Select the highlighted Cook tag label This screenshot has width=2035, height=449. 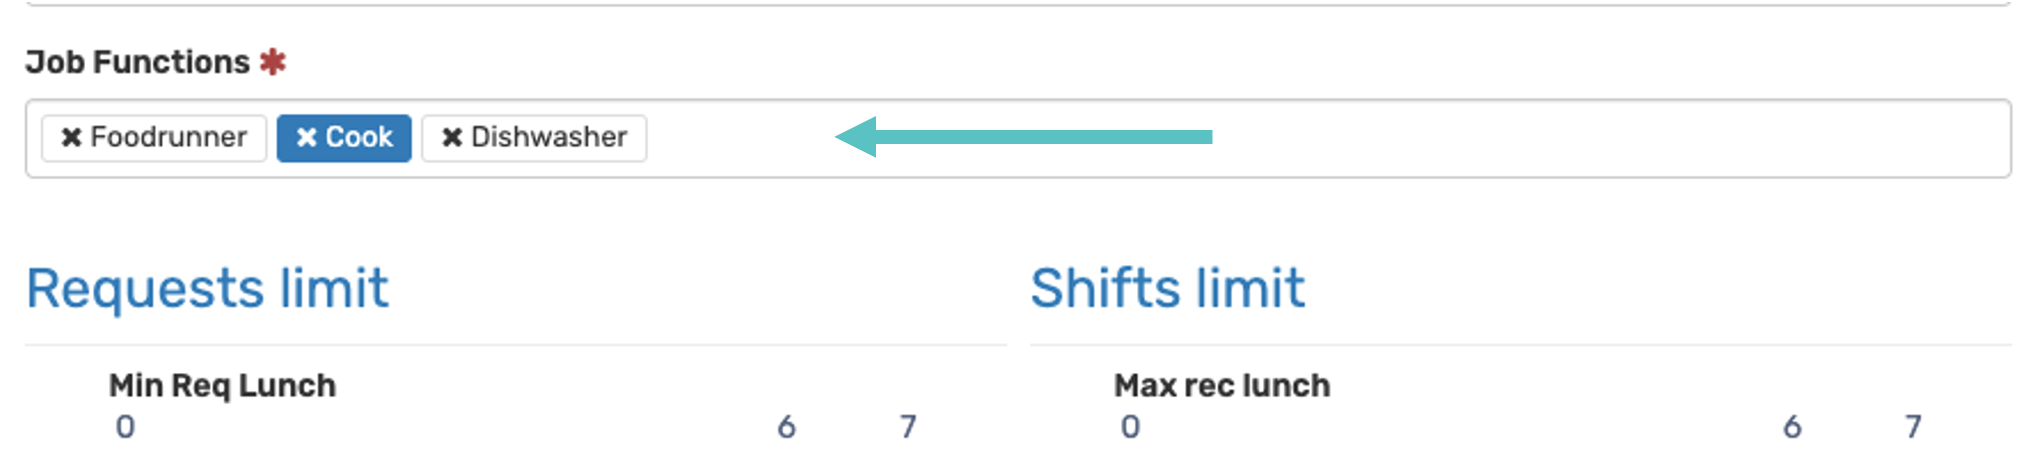359,137
